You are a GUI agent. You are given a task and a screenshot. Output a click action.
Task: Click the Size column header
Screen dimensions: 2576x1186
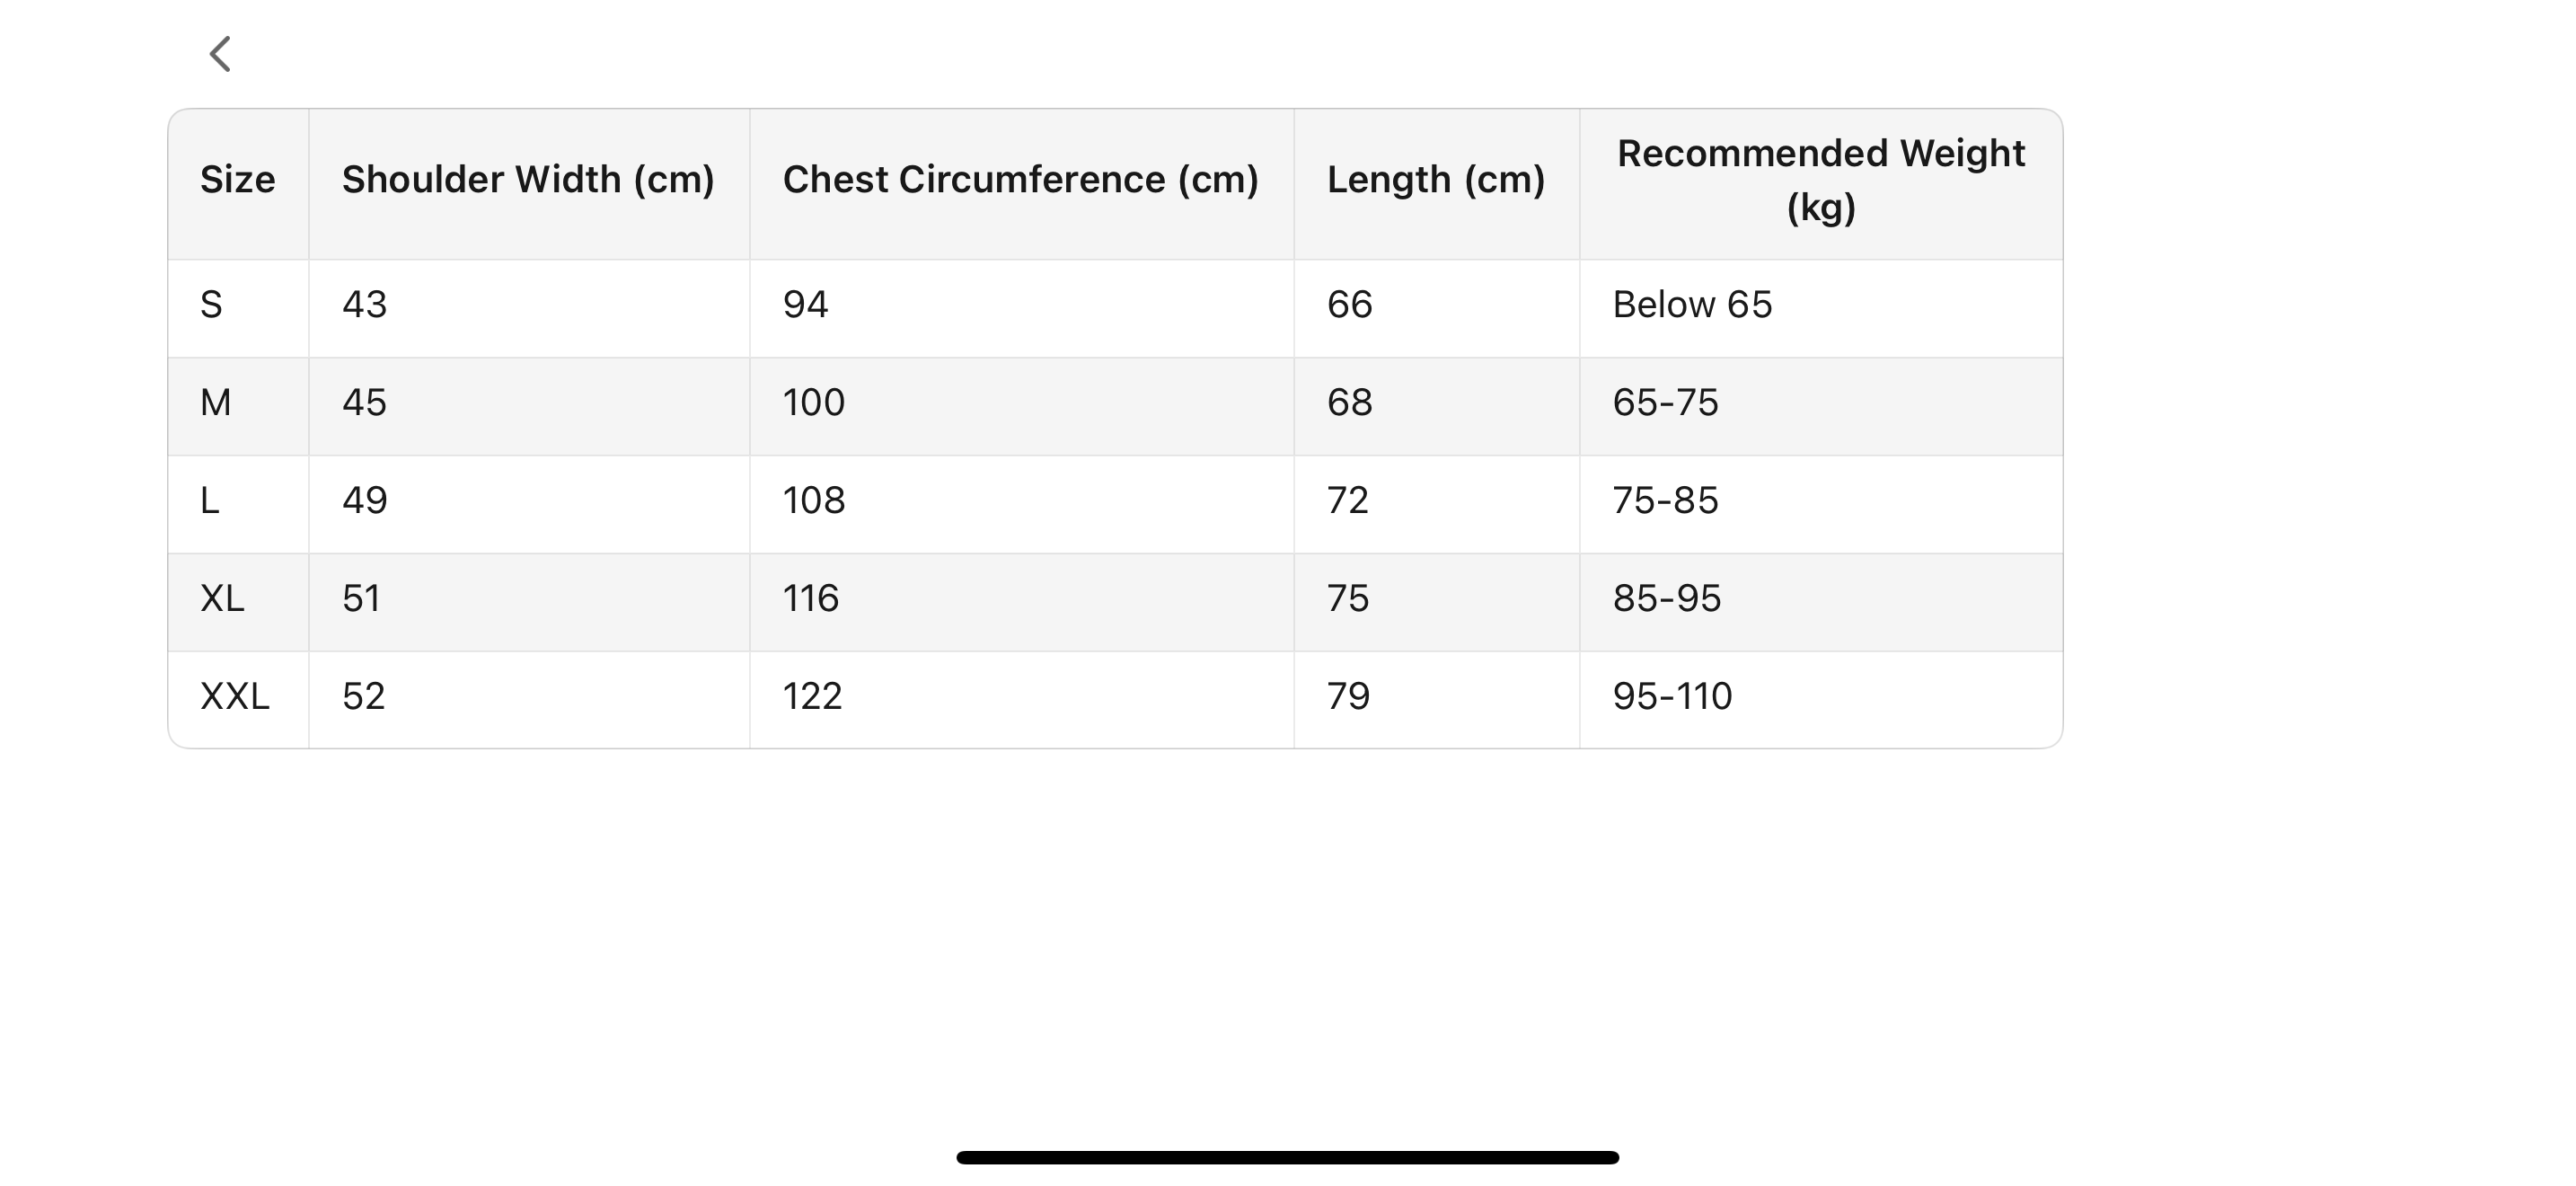coord(237,180)
